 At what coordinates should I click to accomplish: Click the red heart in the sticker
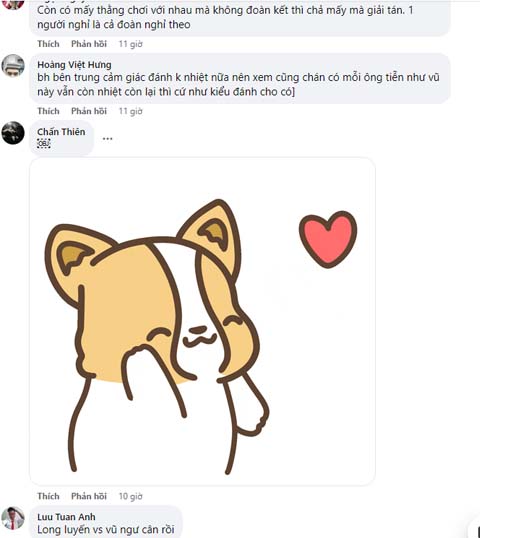[x=328, y=239]
